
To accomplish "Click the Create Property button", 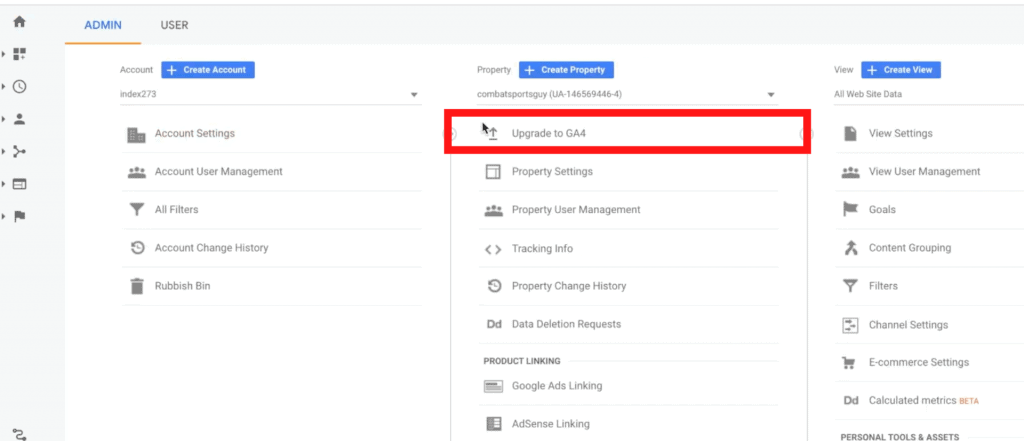I will click(566, 70).
